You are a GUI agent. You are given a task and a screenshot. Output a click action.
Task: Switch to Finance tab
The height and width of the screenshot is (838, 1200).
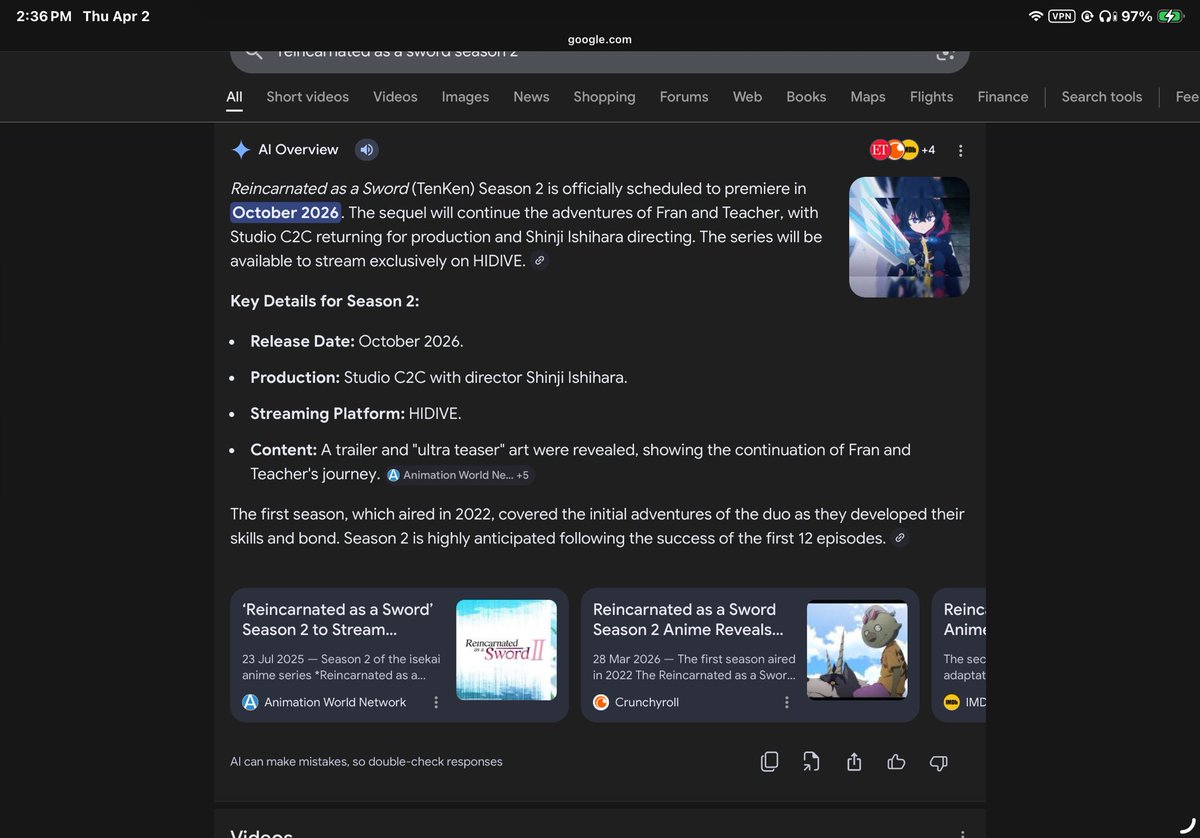click(1003, 97)
